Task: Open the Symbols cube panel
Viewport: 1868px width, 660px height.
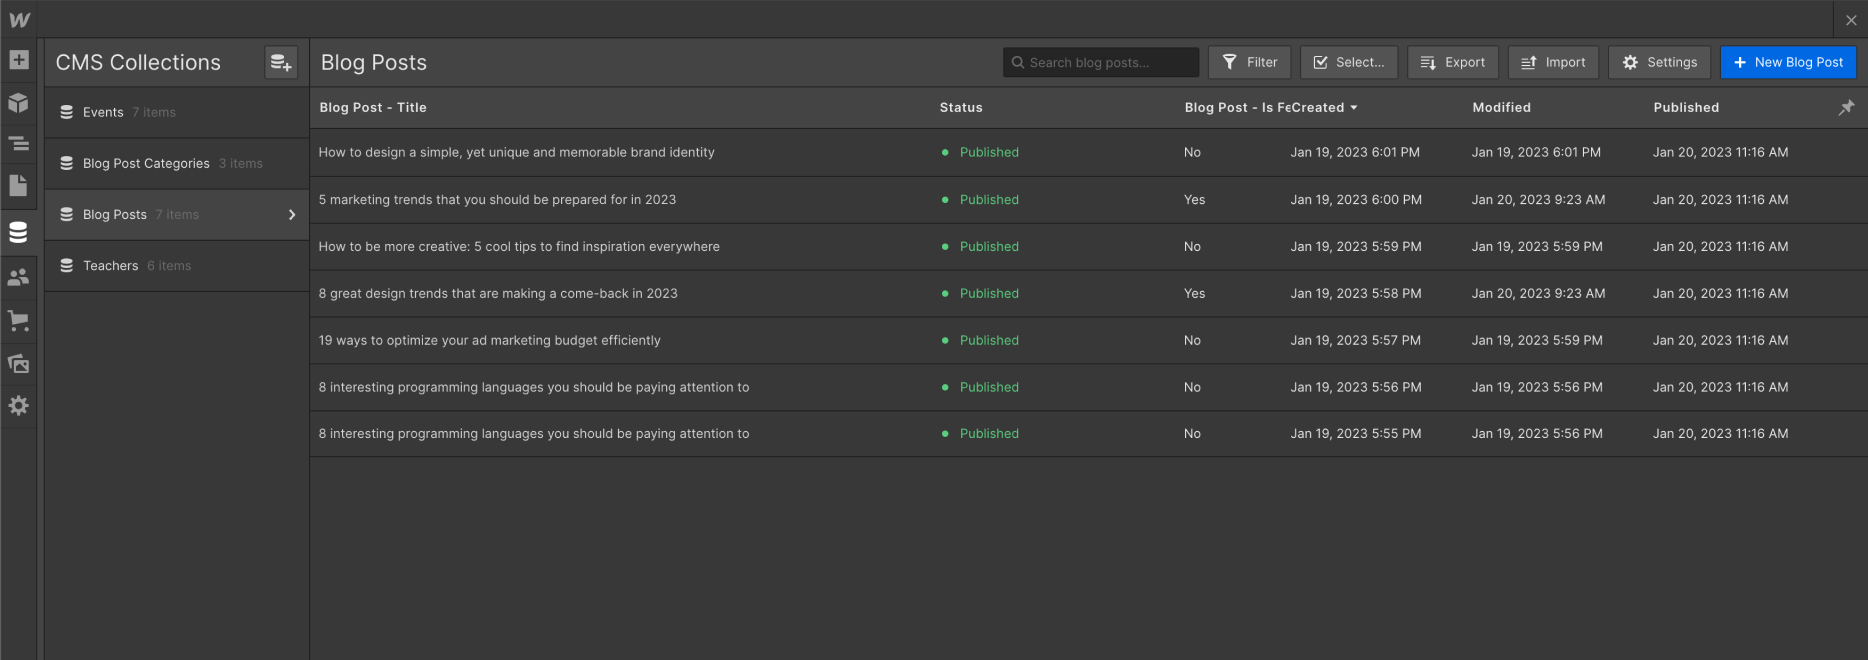Action: (x=19, y=103)
